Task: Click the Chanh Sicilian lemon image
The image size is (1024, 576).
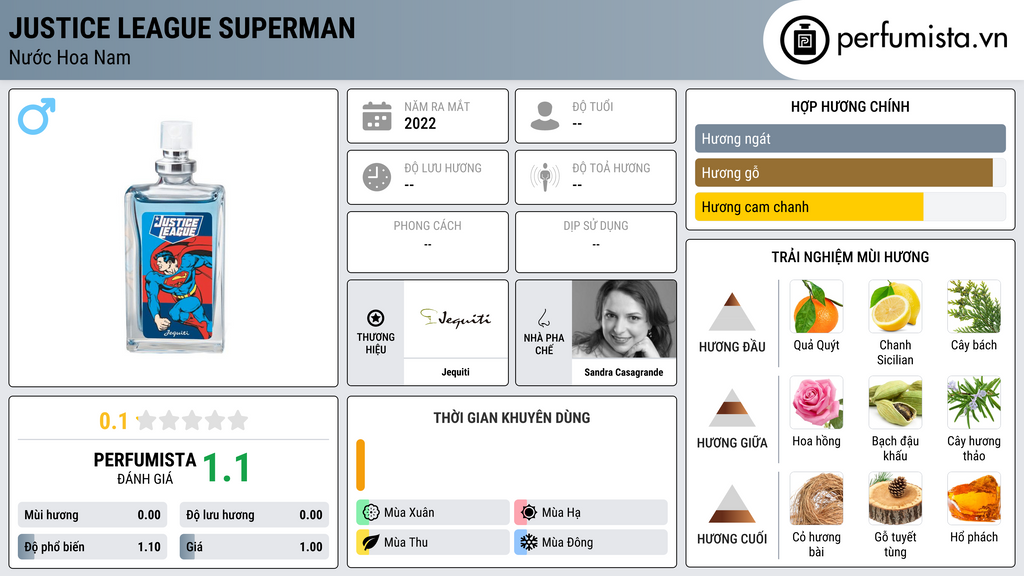Action: tap(895, 307)
